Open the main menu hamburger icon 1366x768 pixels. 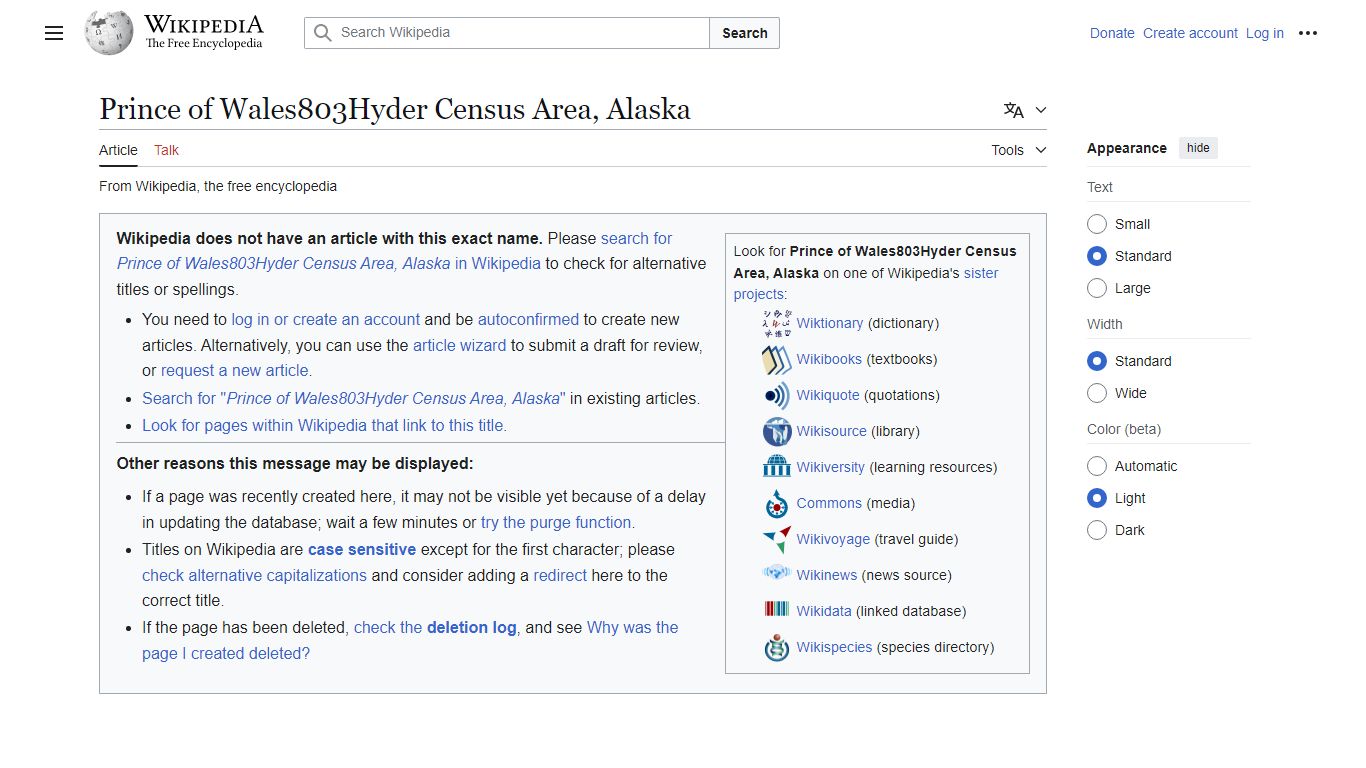click(x=54, y=33)
